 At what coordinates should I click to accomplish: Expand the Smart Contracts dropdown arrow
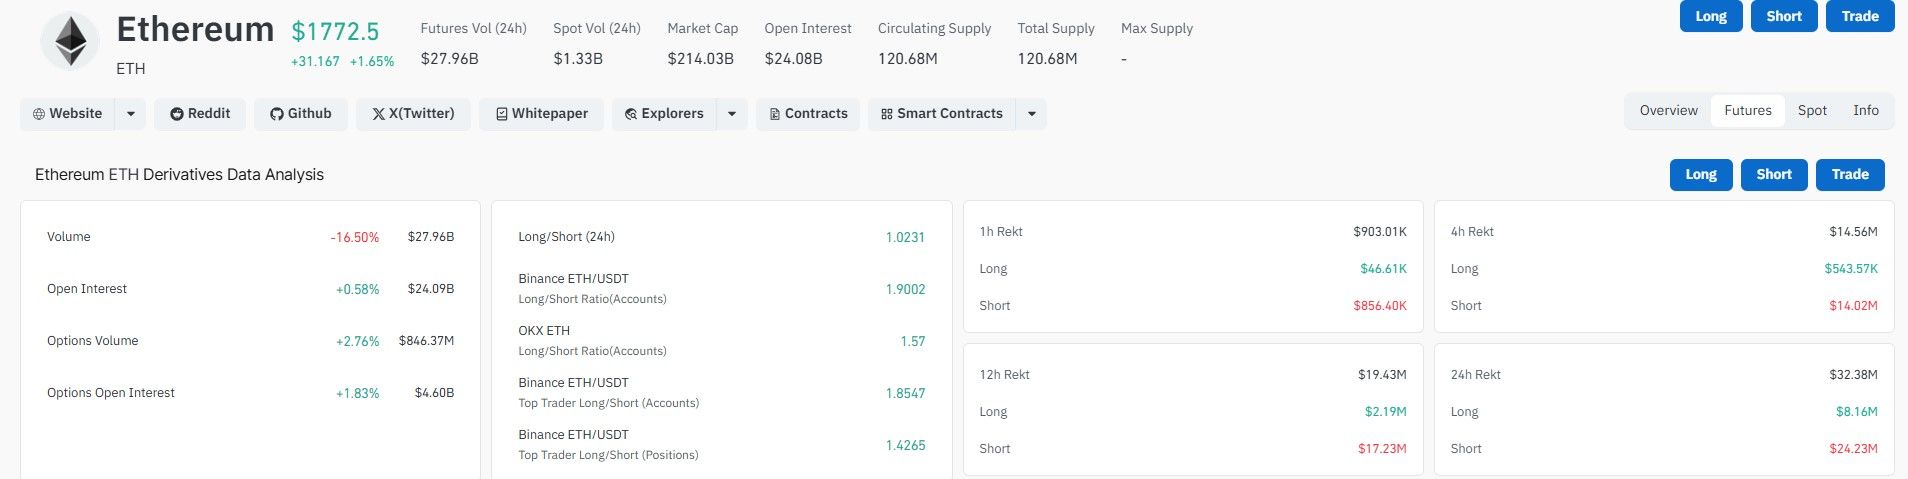(x=1031, y=114)
